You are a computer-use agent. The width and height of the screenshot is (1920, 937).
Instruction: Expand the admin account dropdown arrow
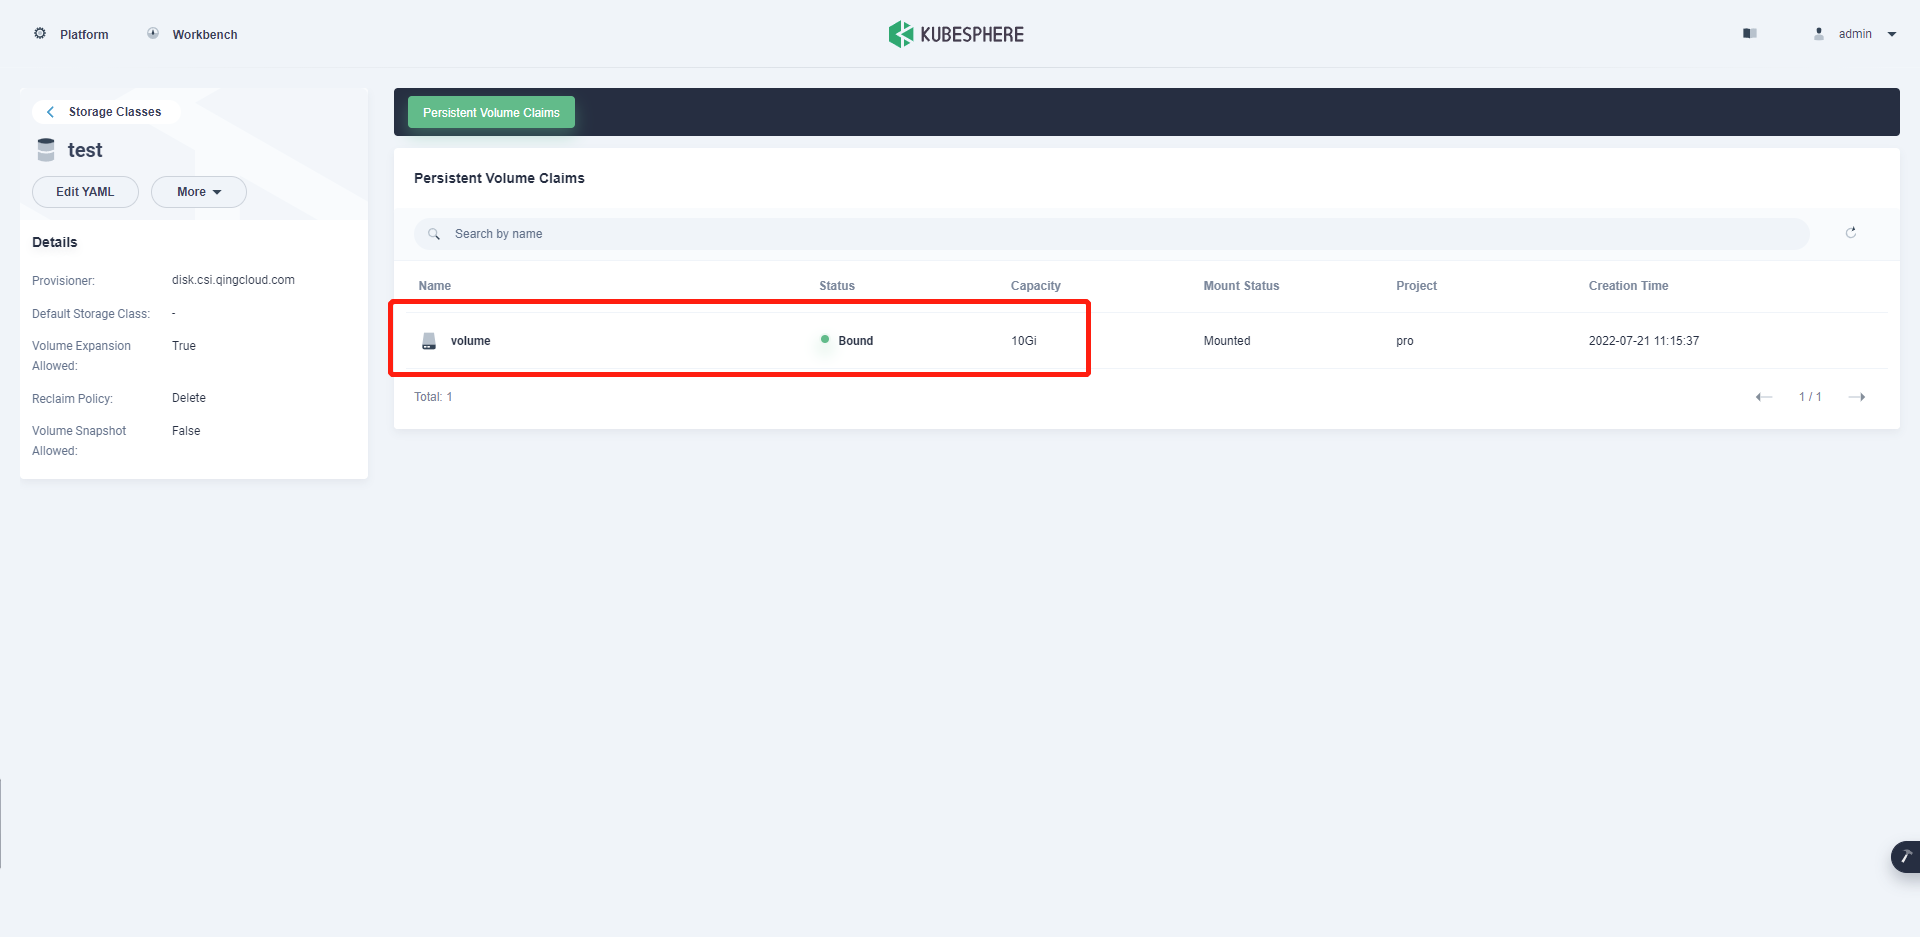coord(1892,34)
